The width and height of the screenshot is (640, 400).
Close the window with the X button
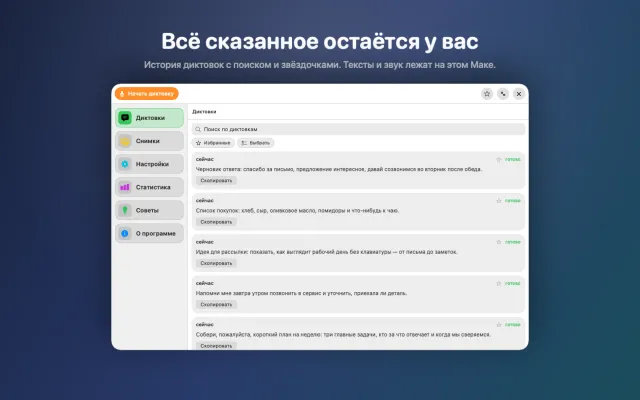(519, 94)
